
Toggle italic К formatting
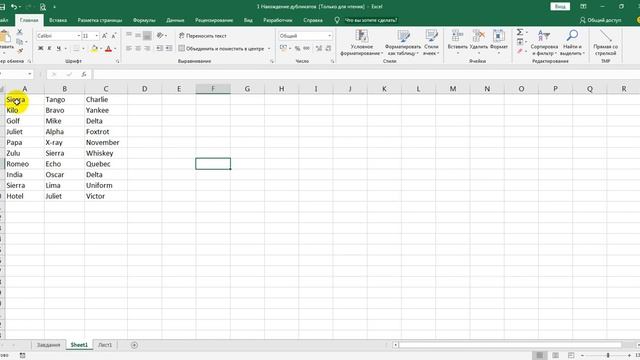click(49, 49)
